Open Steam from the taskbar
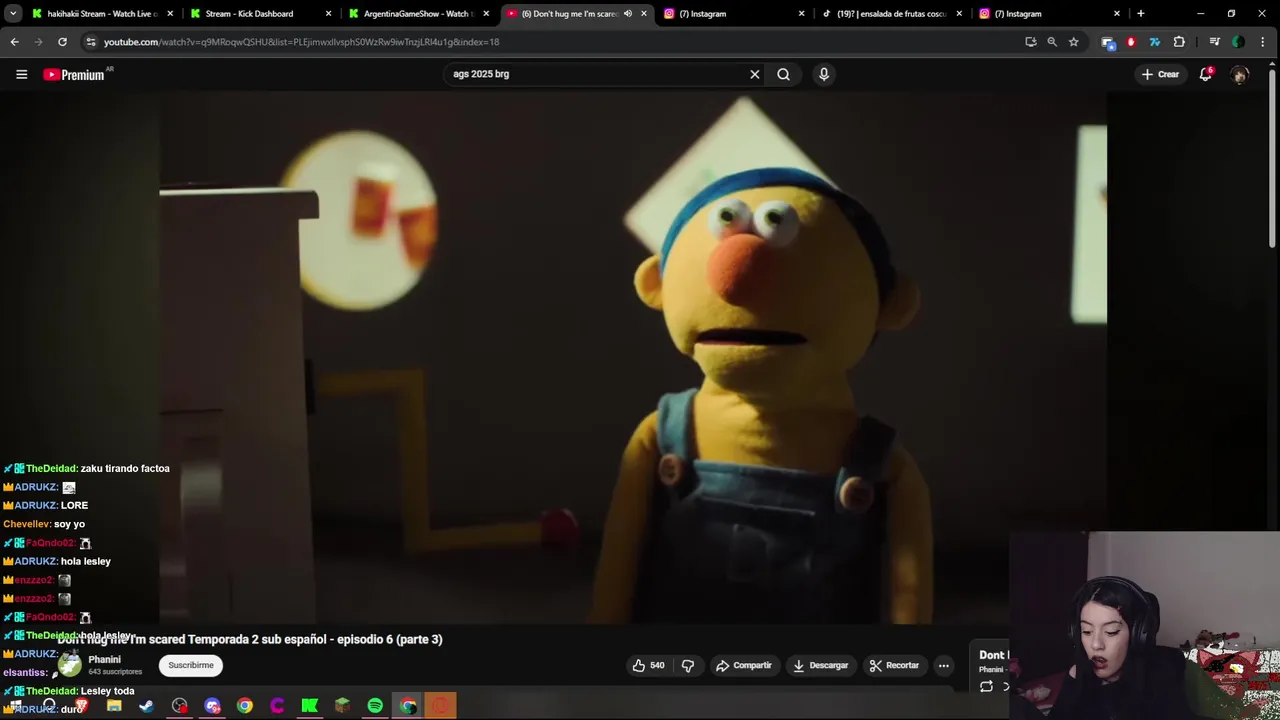Screen dimensions: 1280x720 tap(146, 706)
